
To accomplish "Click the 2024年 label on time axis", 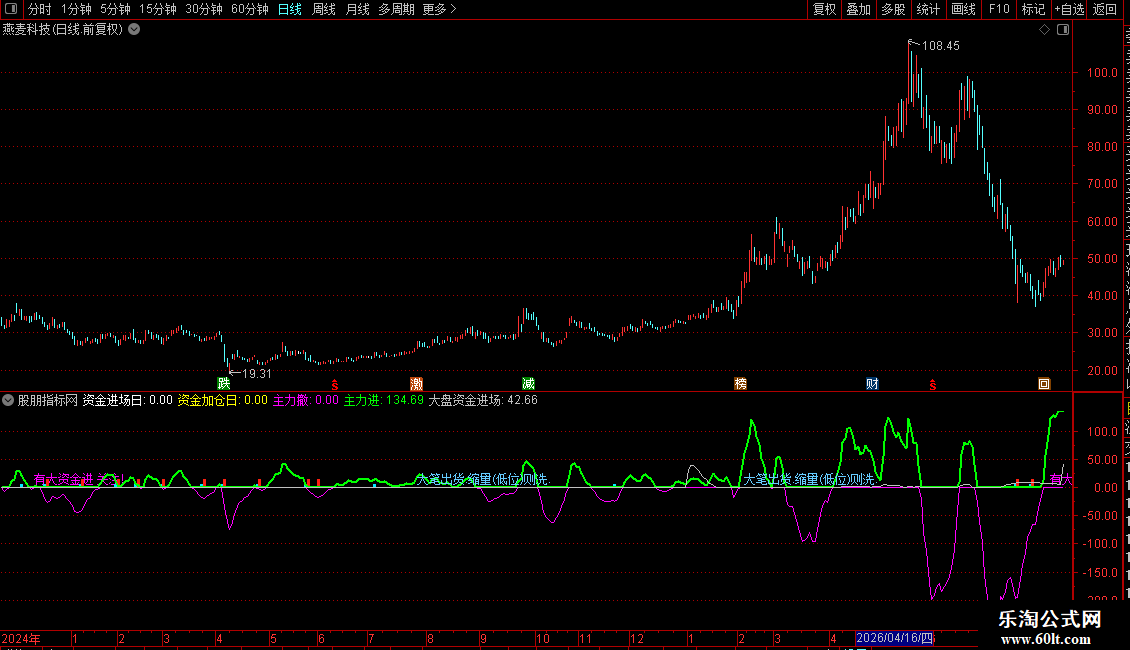I will [21, 638].
